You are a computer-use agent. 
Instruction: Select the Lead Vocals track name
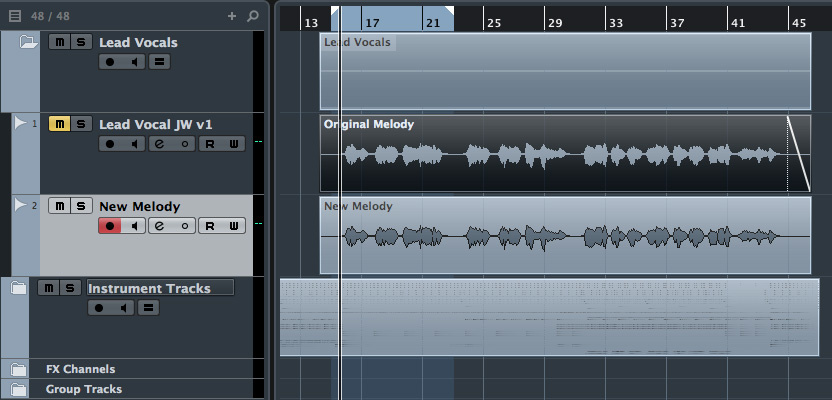coord(138,42)
